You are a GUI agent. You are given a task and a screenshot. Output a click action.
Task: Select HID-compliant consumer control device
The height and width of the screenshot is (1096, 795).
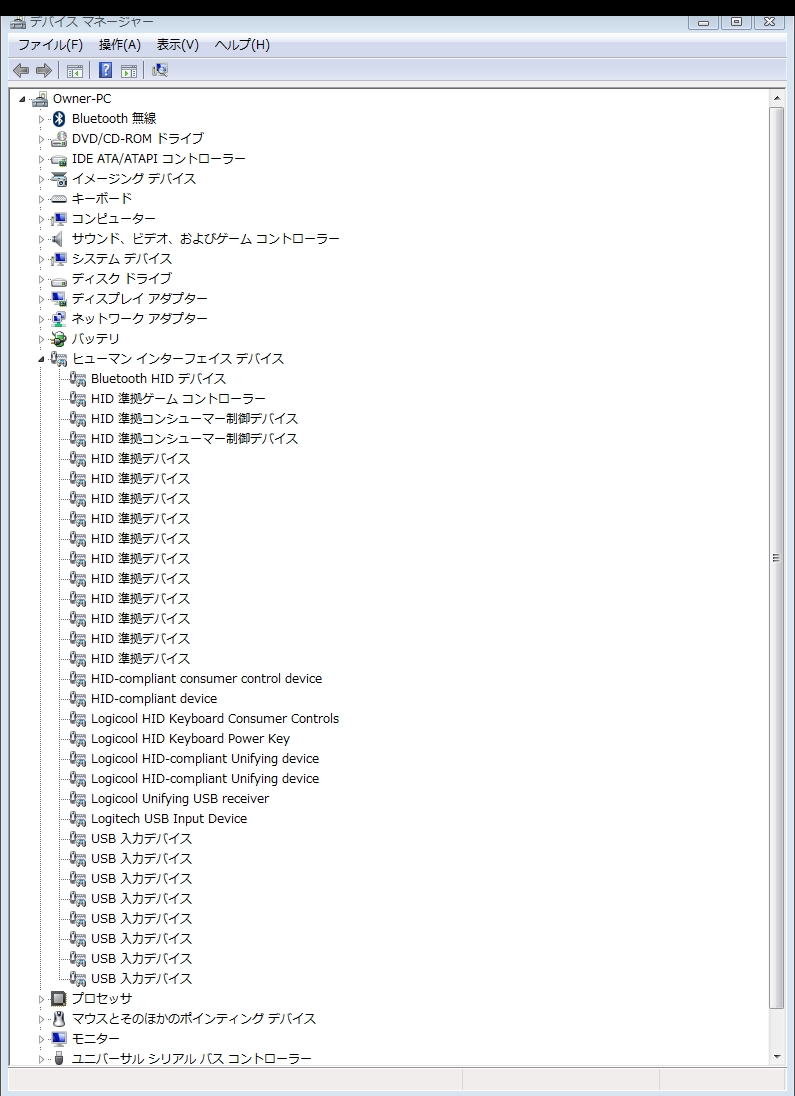pos(206,679)
